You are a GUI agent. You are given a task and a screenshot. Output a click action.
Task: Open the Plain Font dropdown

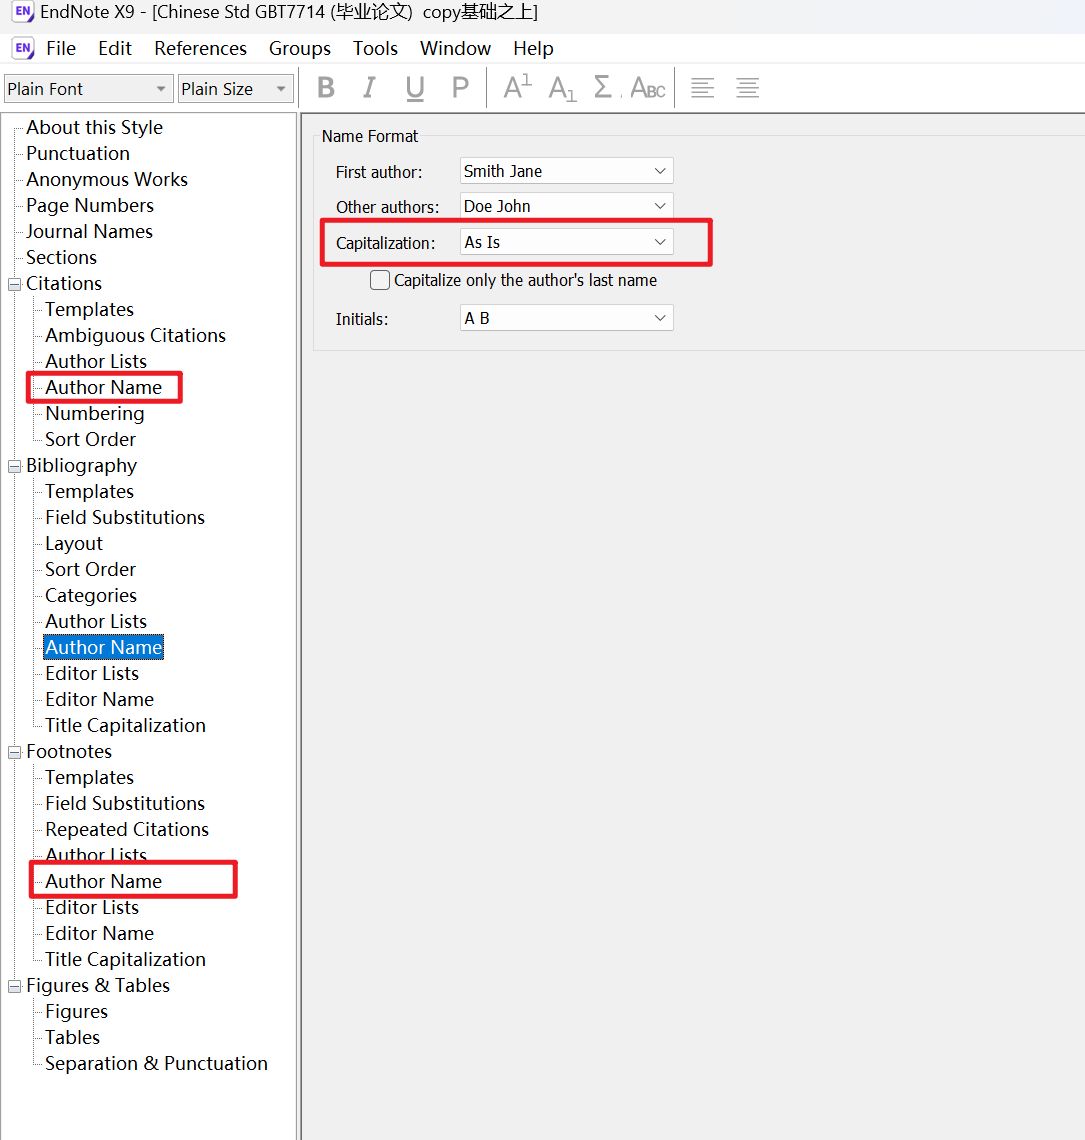pyautogui.click(x=89, y=89)
